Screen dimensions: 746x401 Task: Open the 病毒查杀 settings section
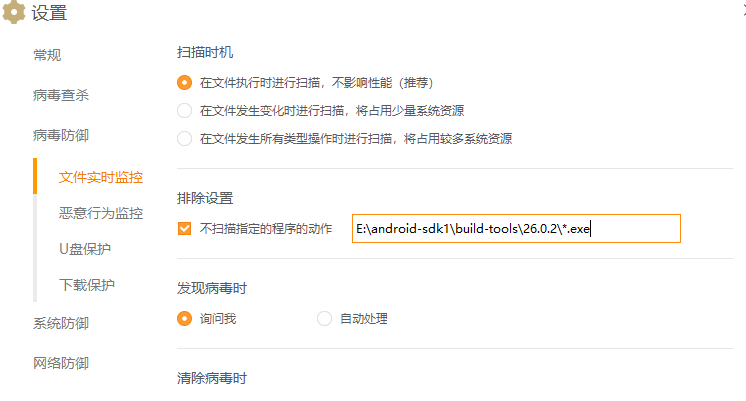click(61, 96)
